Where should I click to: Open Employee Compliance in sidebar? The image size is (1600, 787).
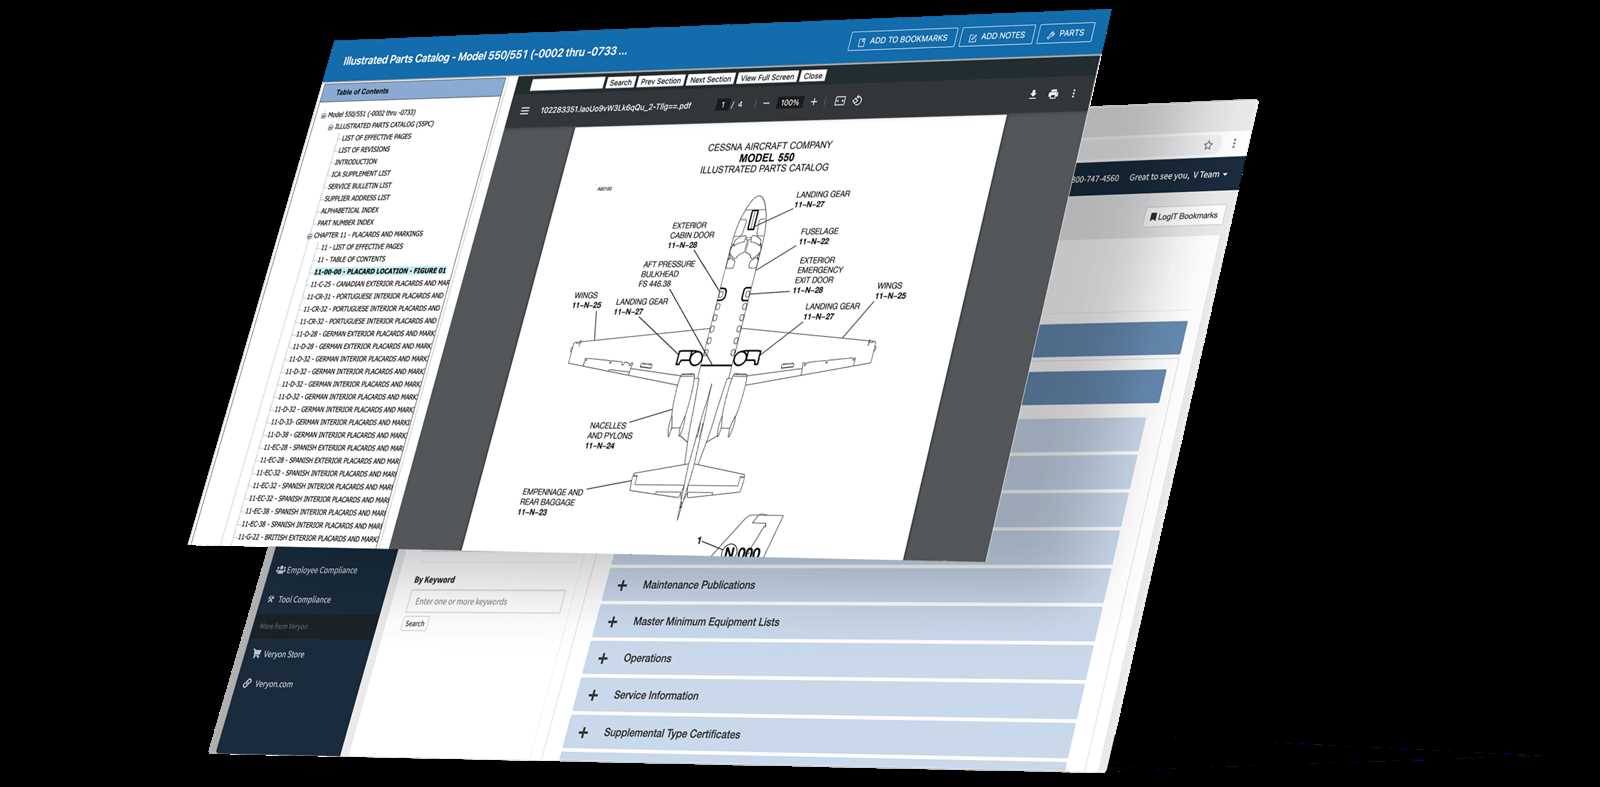click(316, 570)
